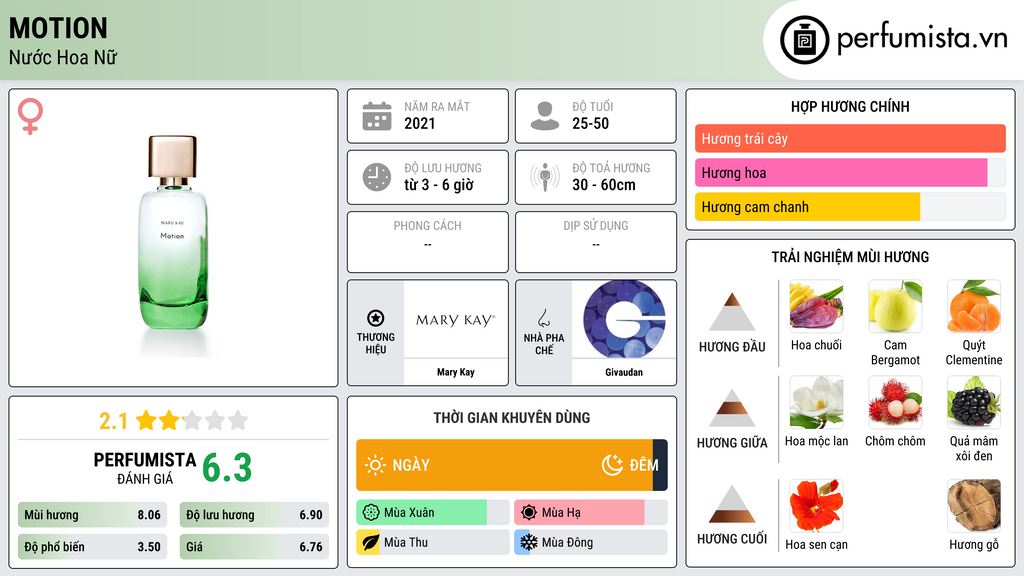Click the Hợp hương chính heading
This screenshot has height=576, width=1024.
pyautogui.click(x=850, y=106)
